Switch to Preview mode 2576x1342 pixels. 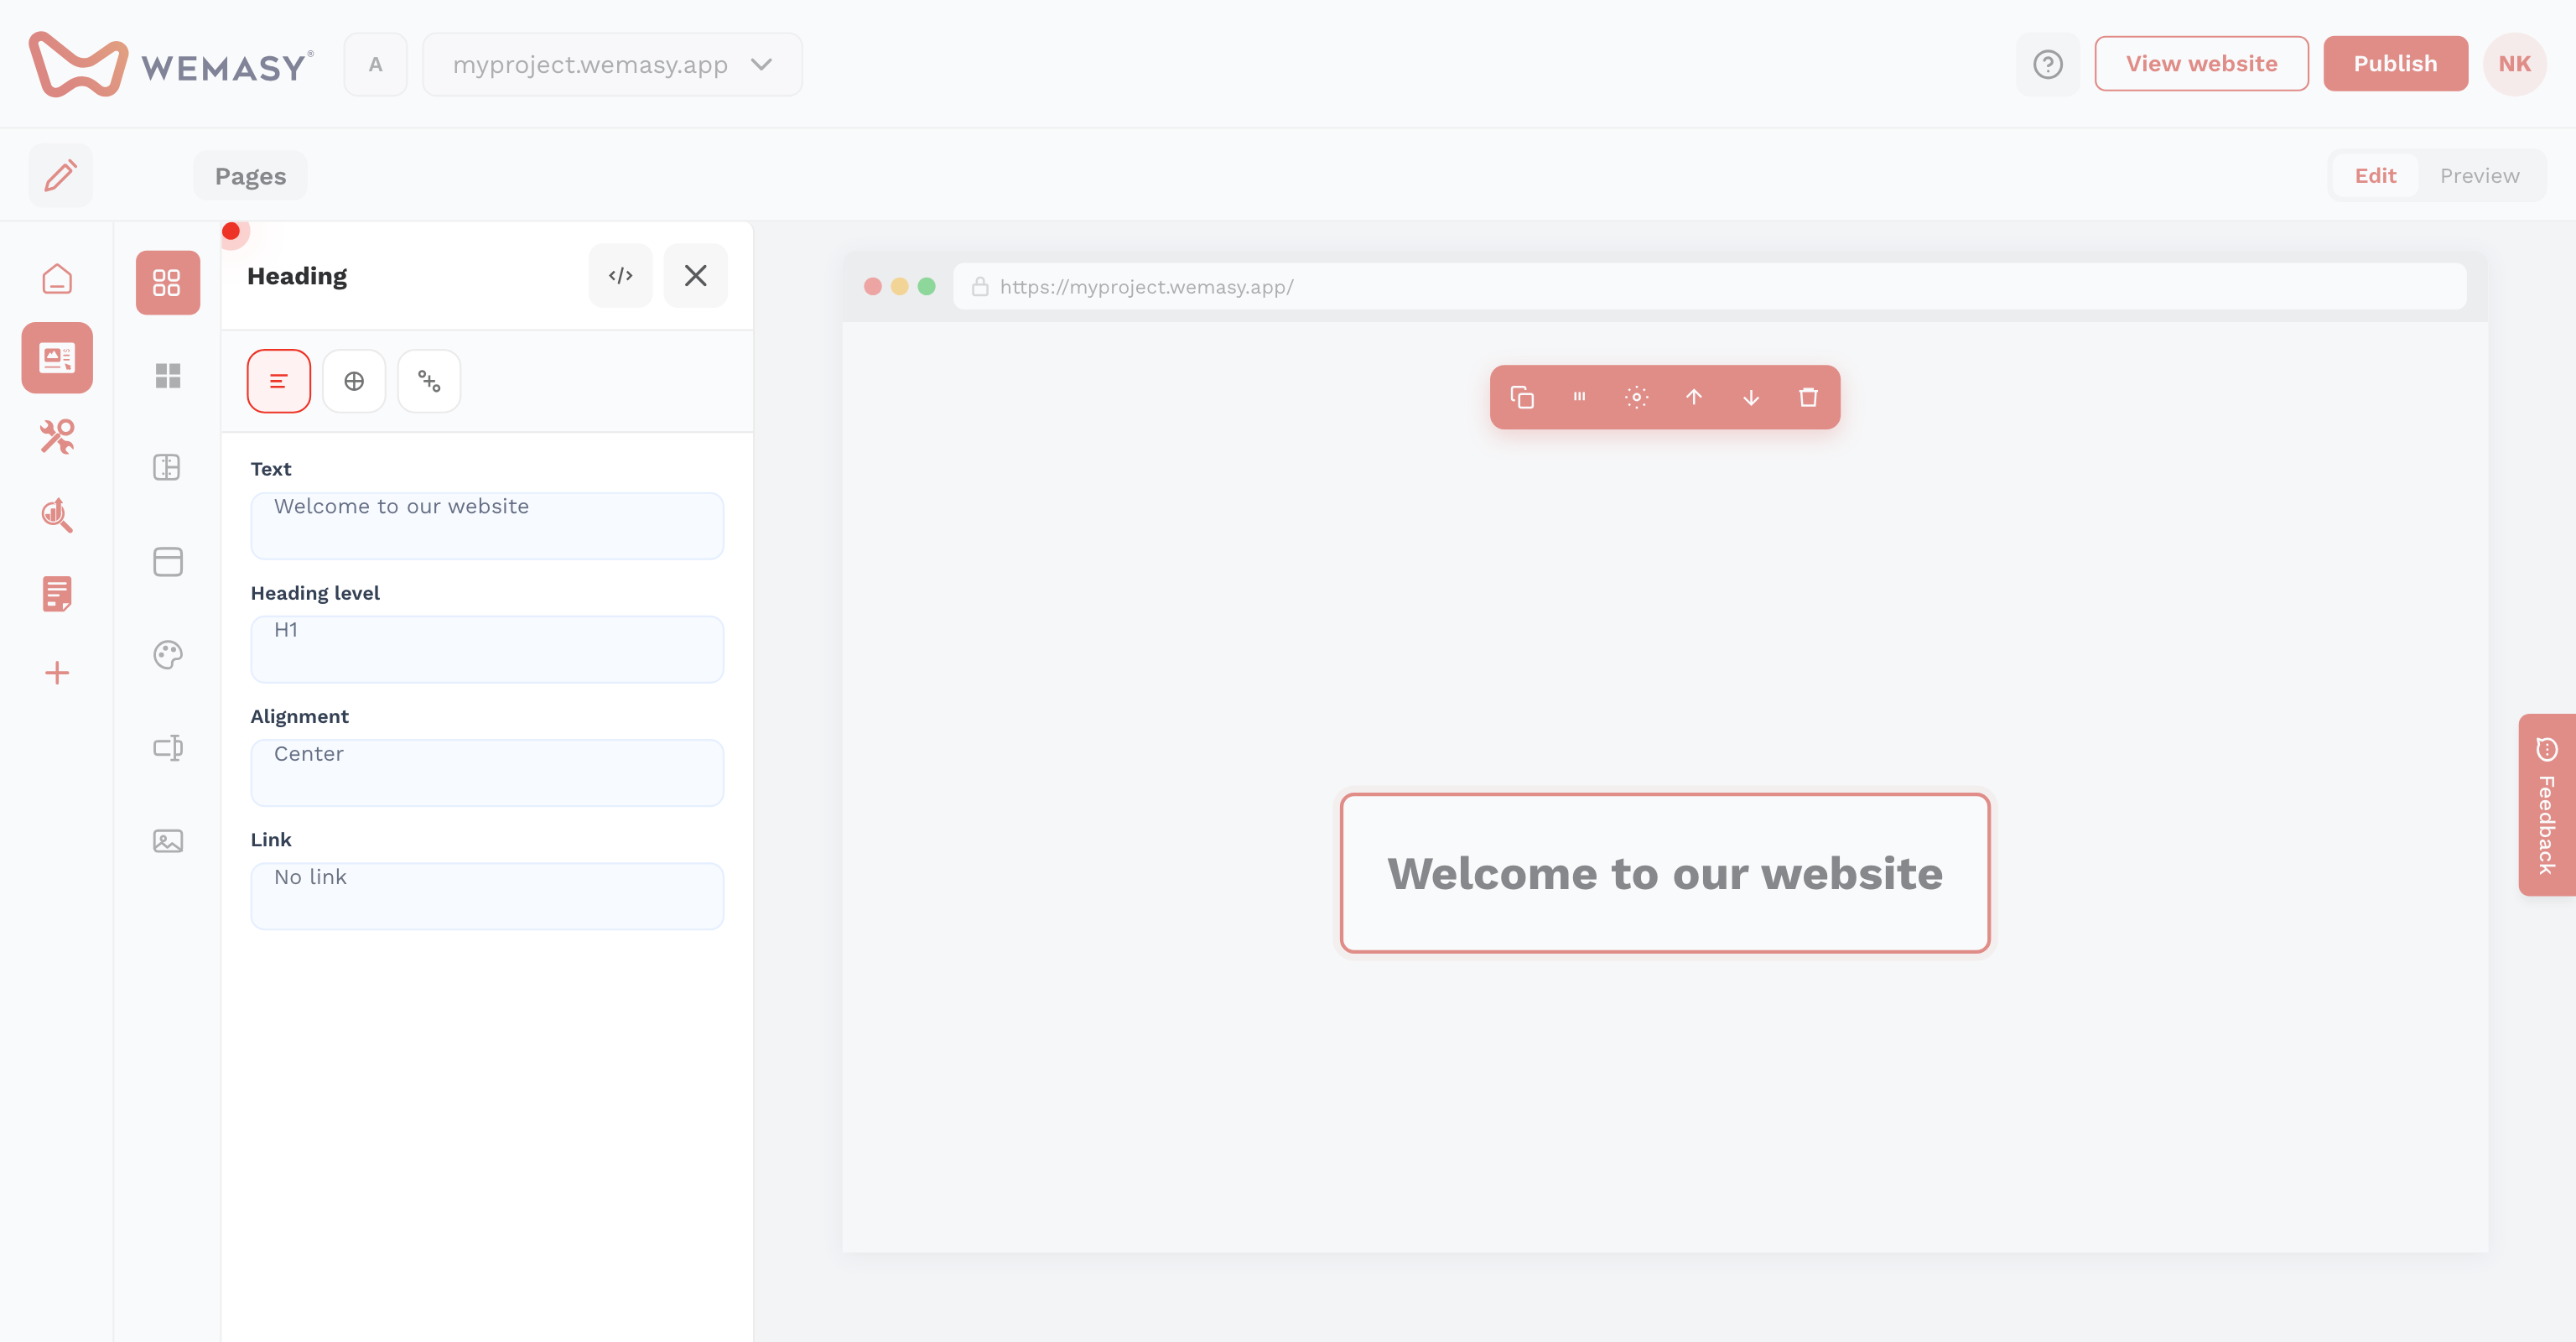(2479, 176)
